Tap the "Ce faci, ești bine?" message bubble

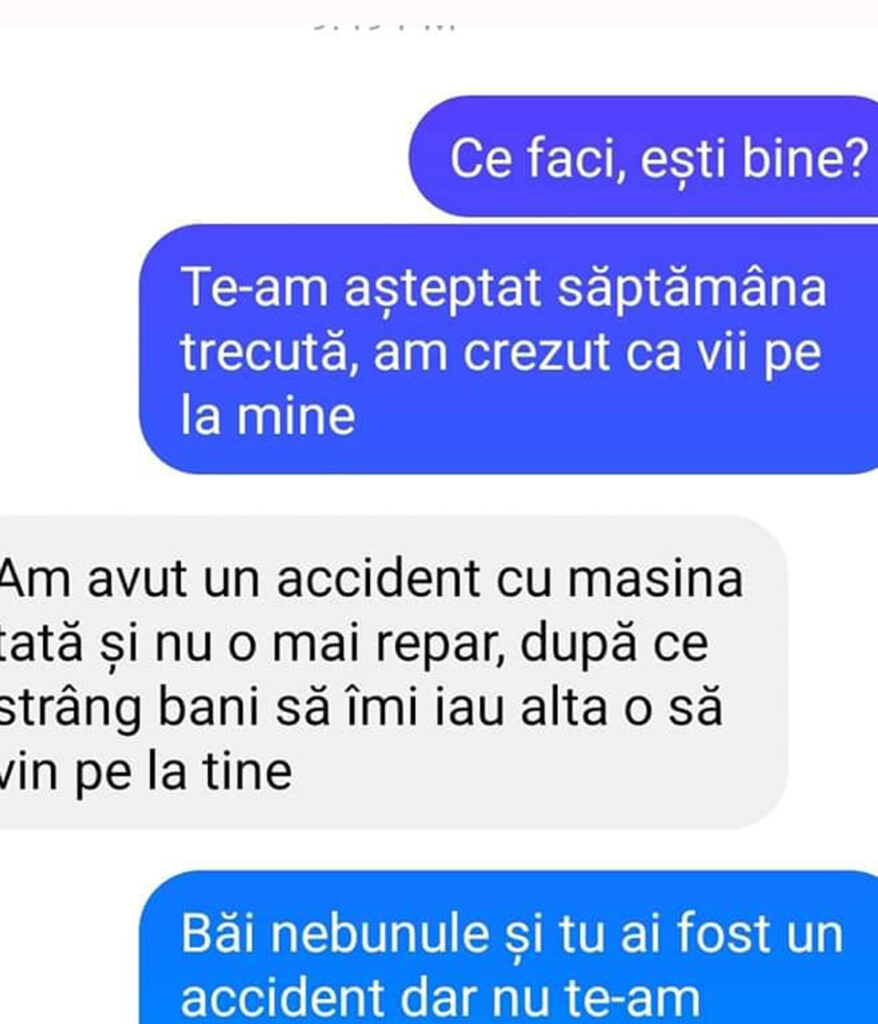point(643,157)
